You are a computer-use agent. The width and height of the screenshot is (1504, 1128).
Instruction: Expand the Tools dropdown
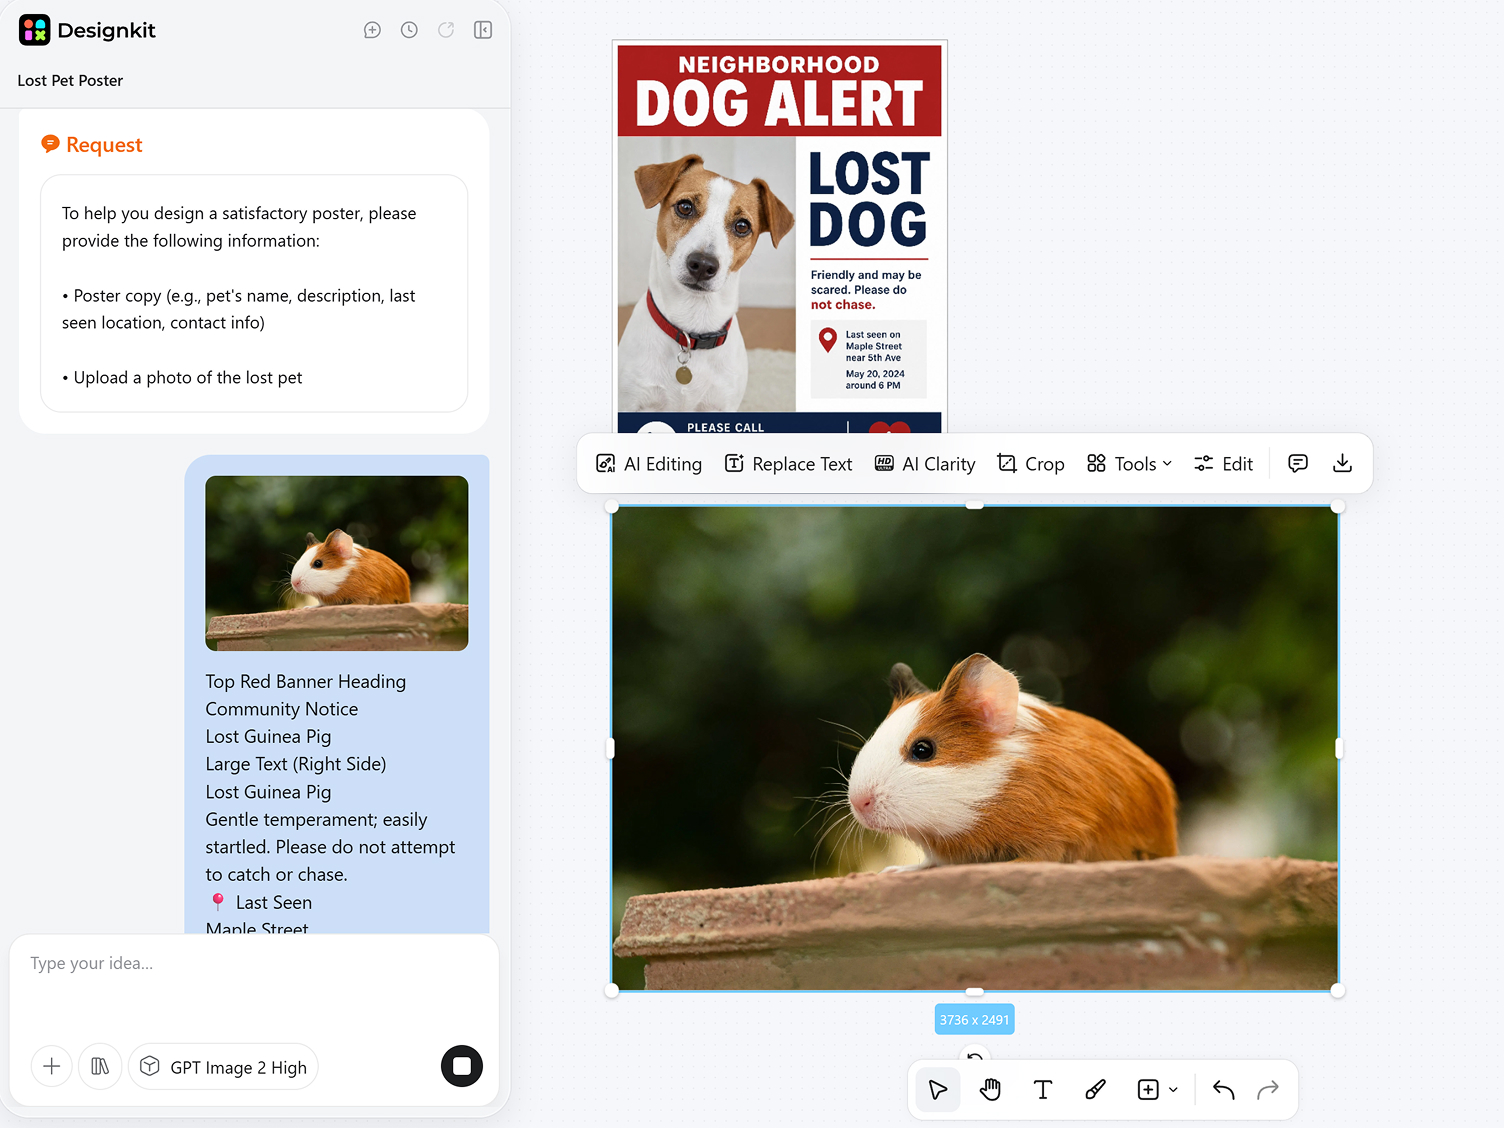(1129, 464)
